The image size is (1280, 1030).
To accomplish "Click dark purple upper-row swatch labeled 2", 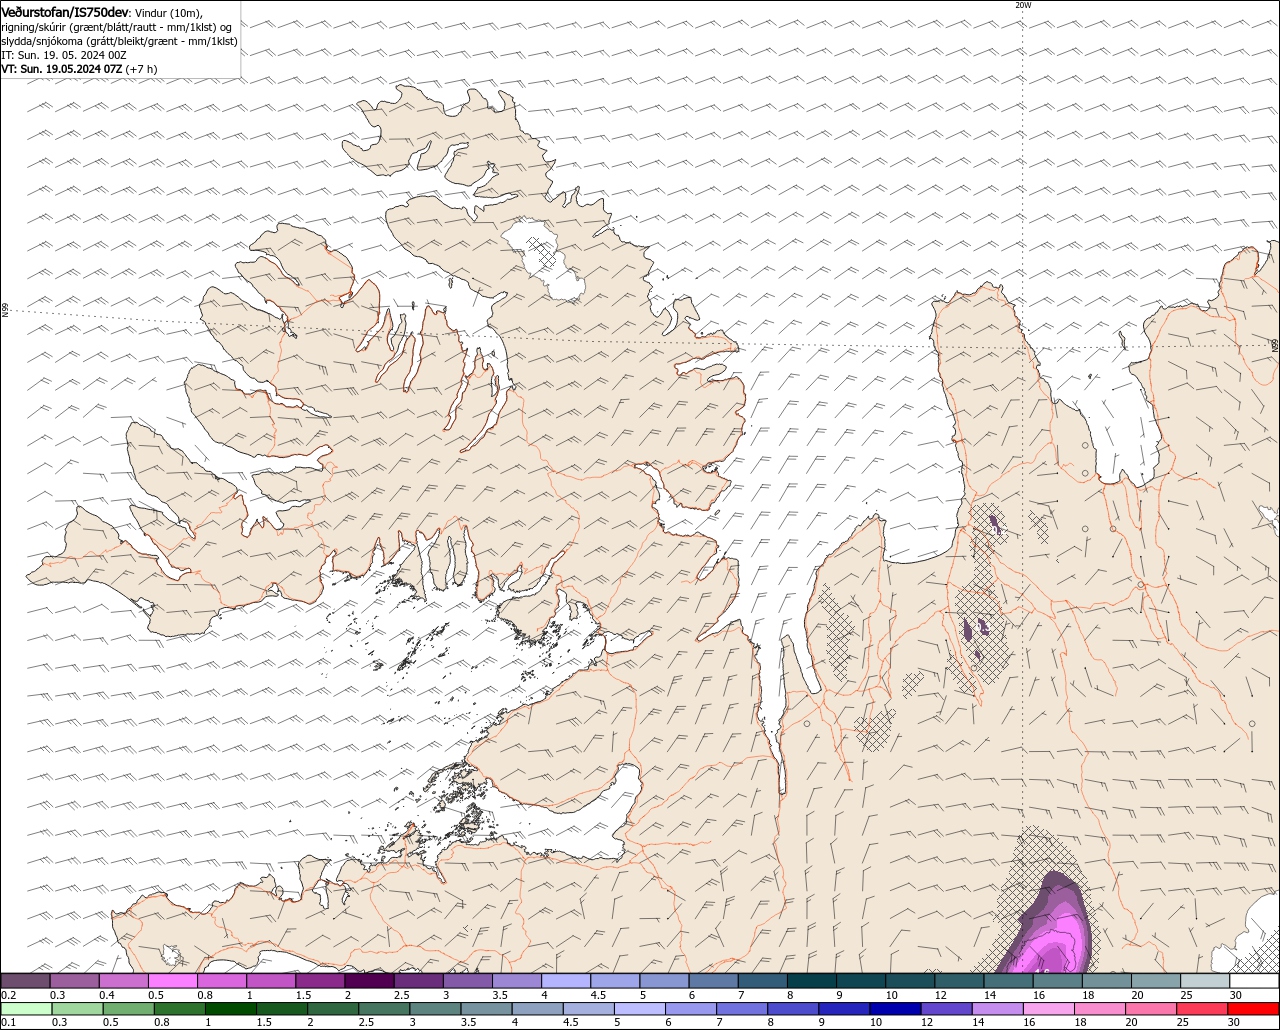I will coord(370,981).
